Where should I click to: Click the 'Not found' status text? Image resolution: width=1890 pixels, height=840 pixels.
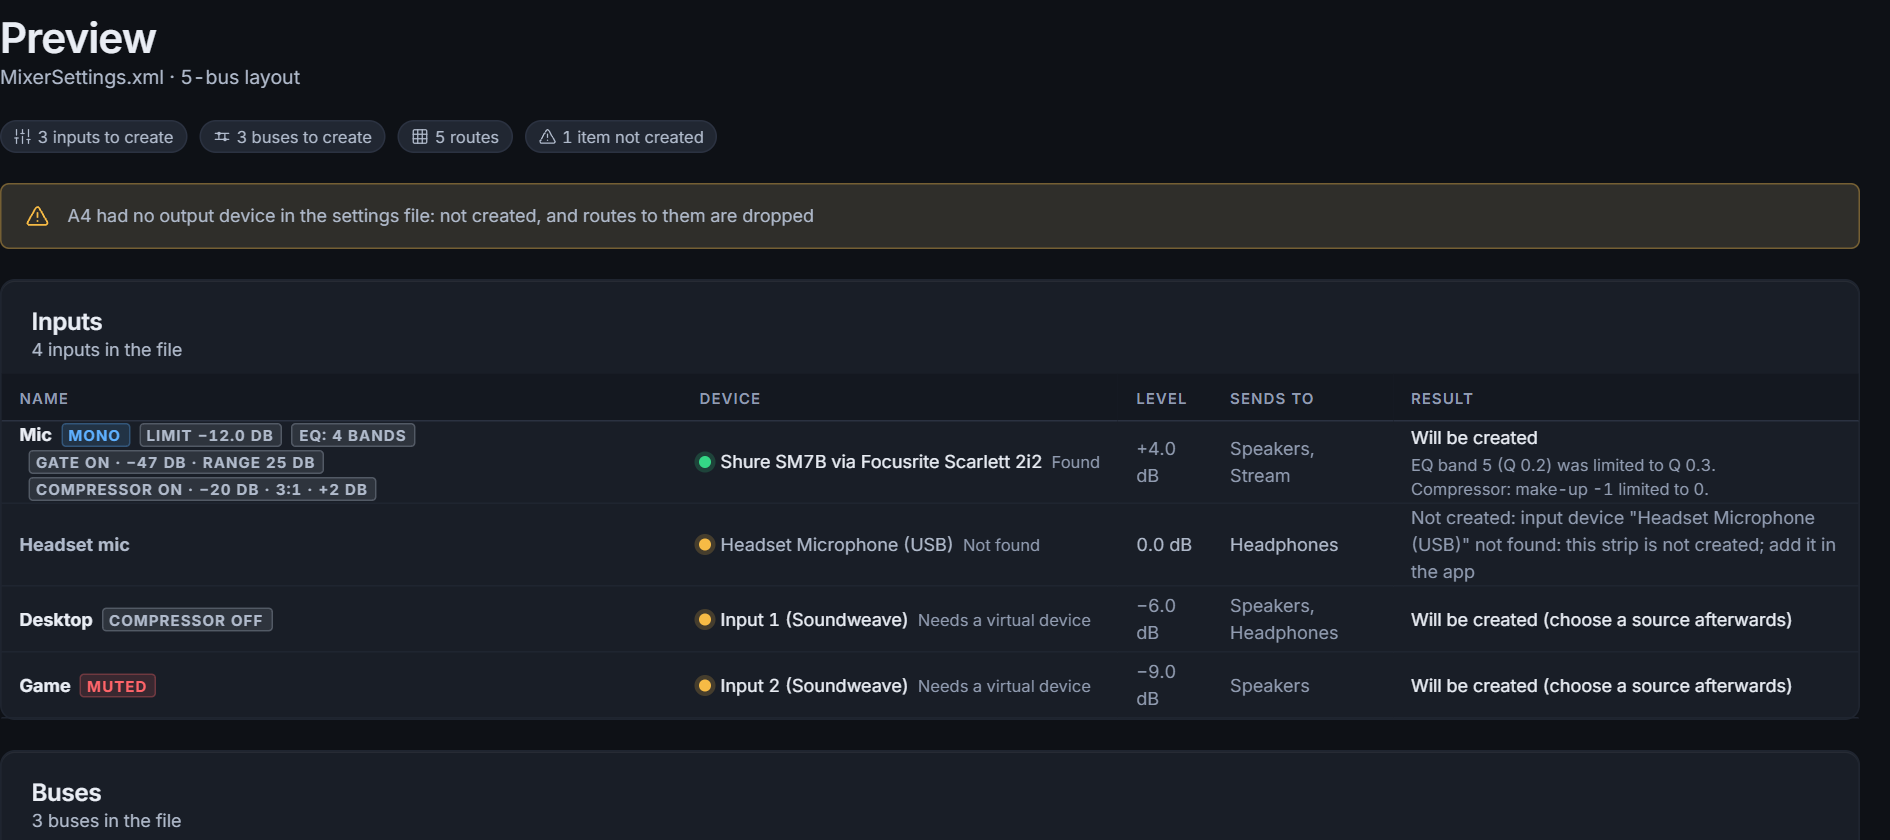point(1001,545)
